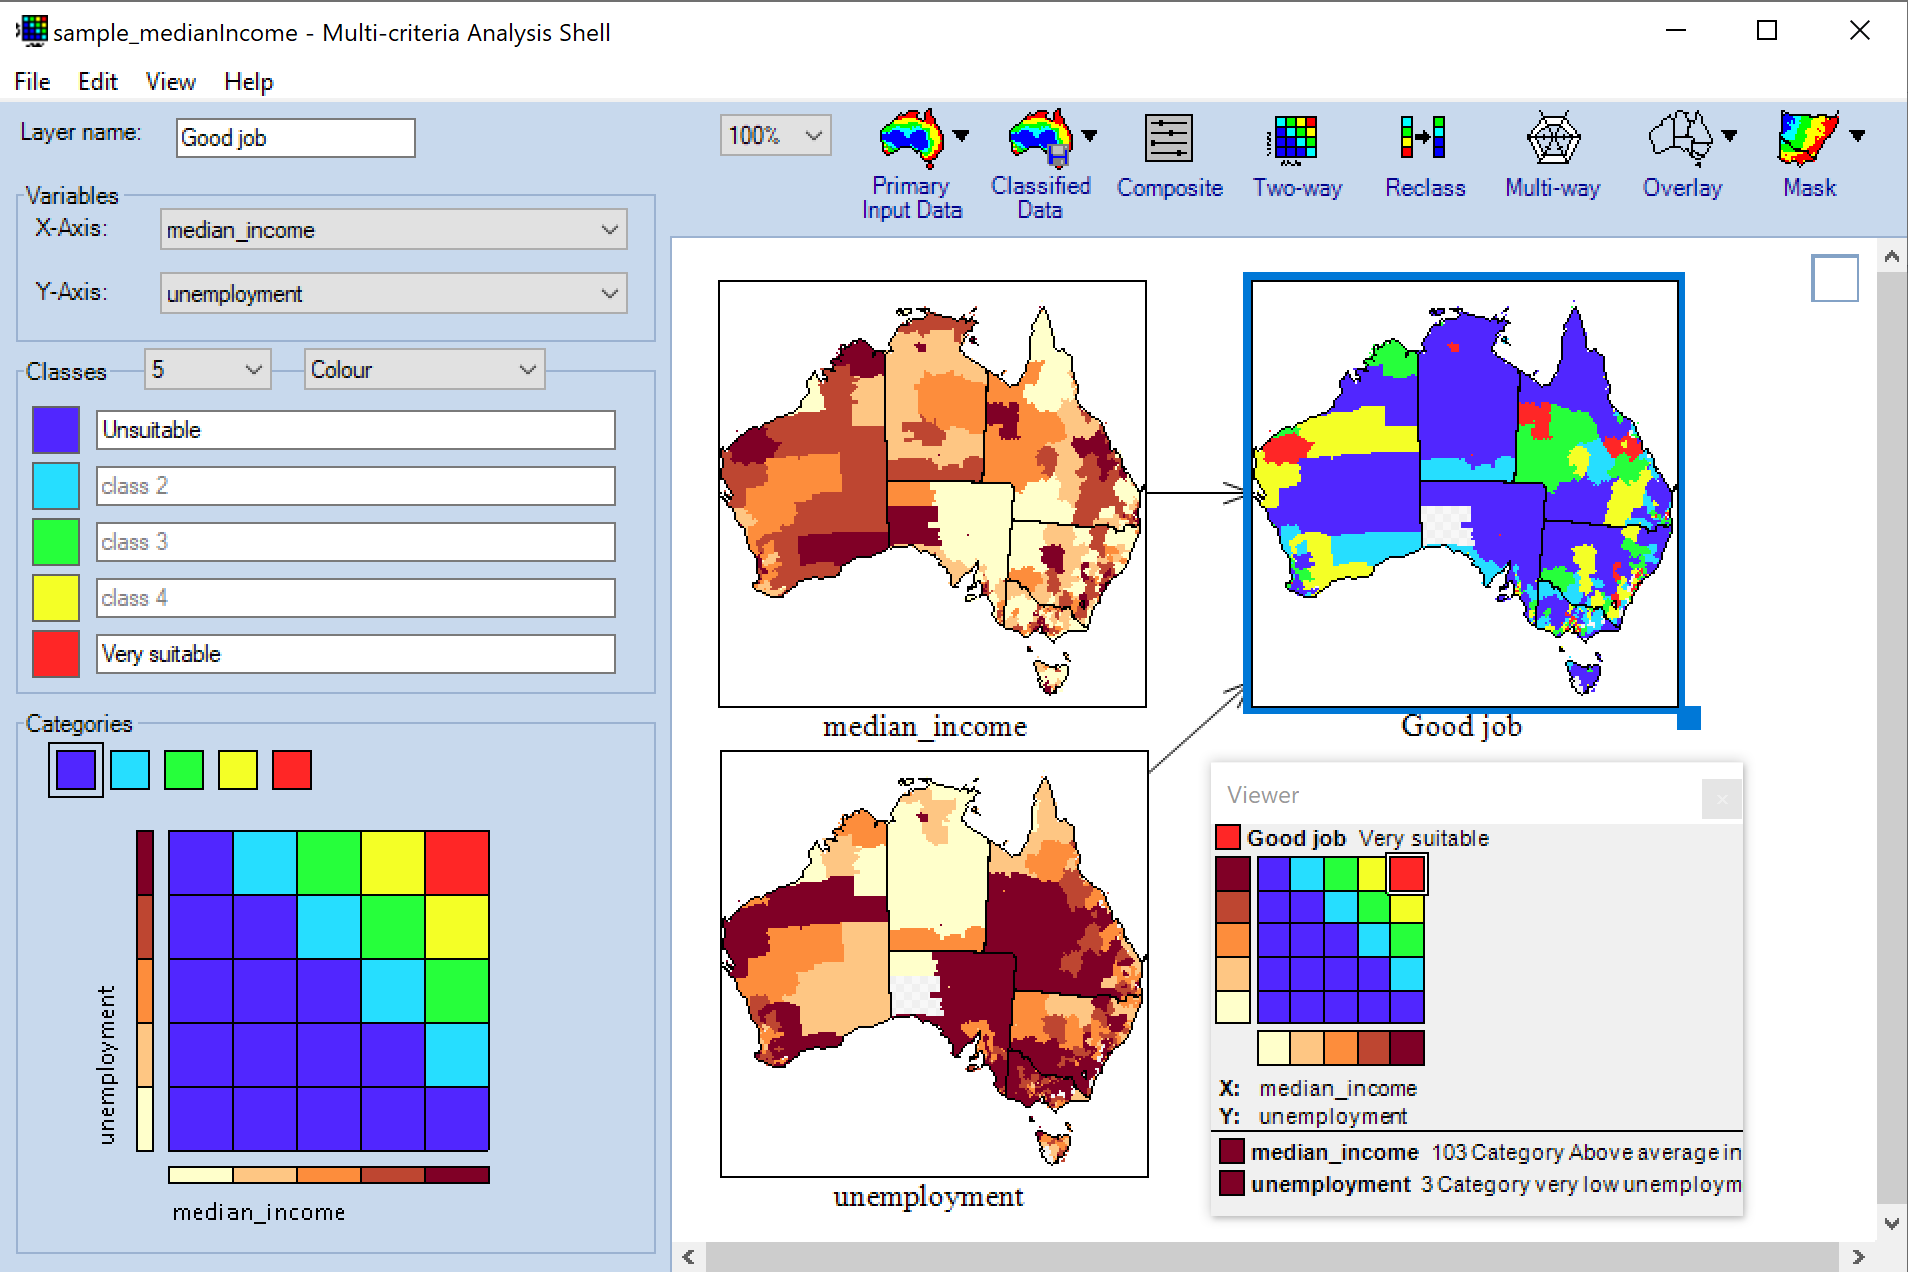Viewport: 1908px width, 1272px height.
Task: Click the class 2 name field
Action: [355, 486]
